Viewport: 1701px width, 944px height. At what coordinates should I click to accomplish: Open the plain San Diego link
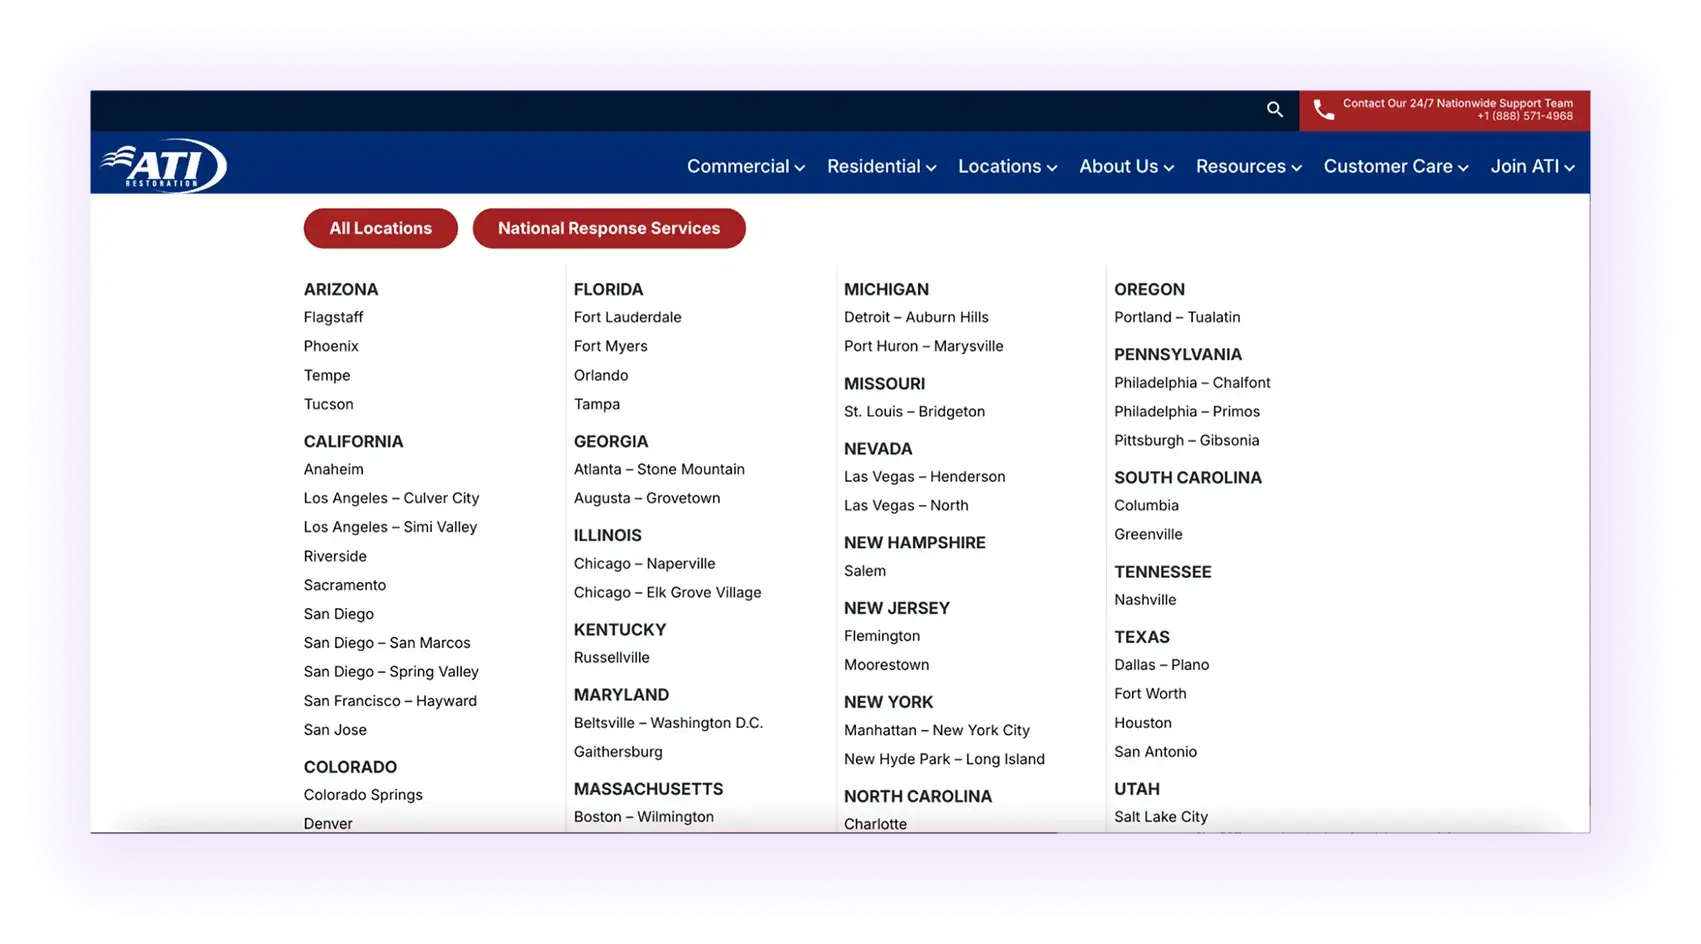click(338, 614)
